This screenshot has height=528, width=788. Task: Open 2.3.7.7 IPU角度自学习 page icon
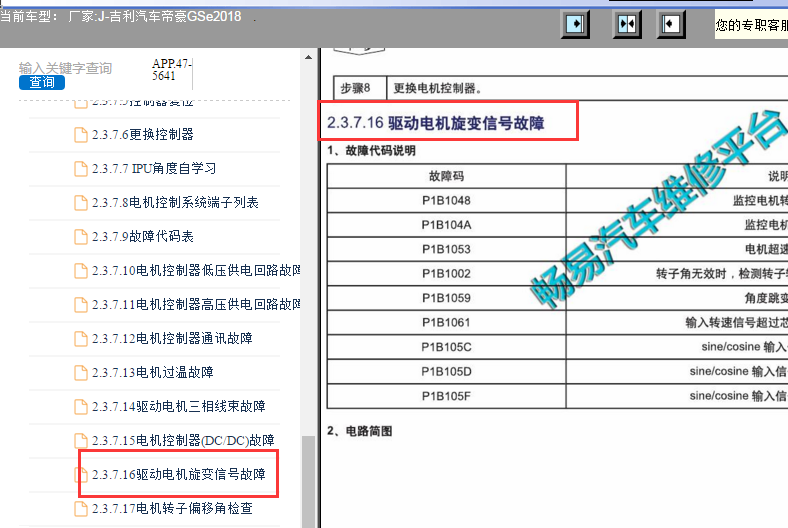(x=81, y=169)
